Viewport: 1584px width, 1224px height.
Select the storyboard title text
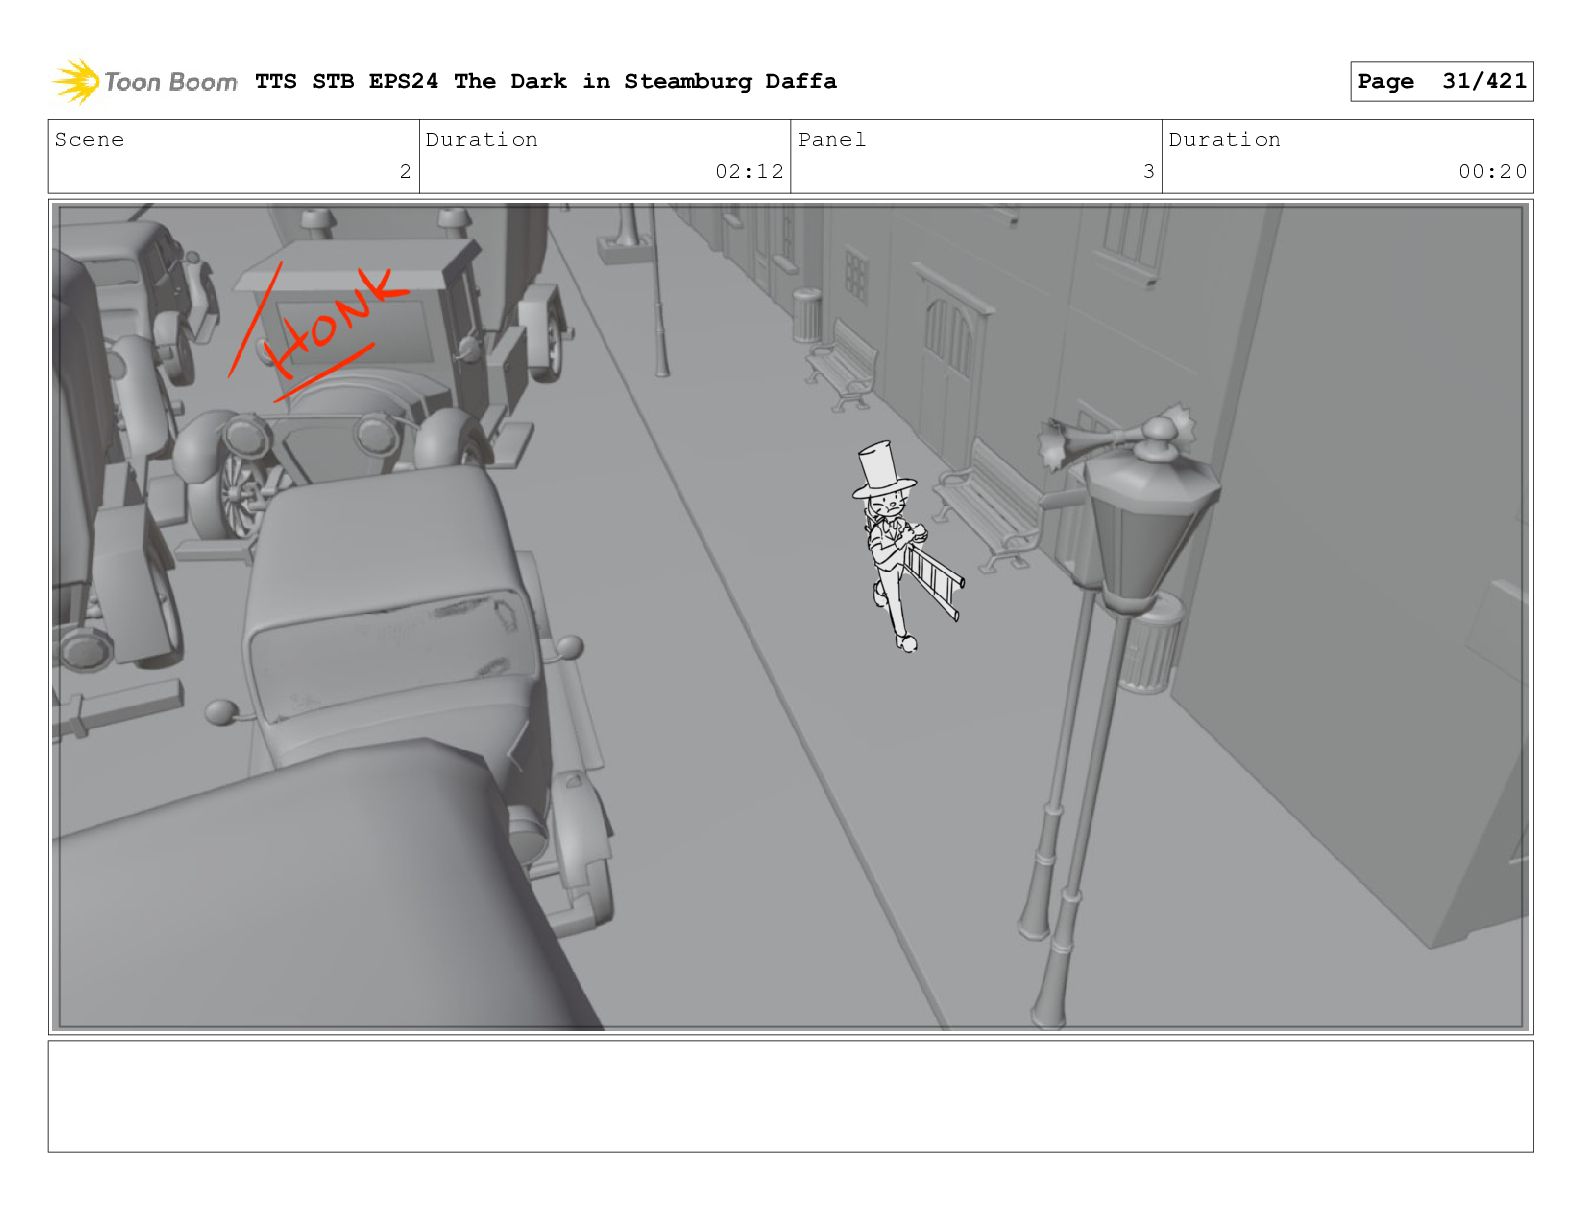tap(546, 81)
